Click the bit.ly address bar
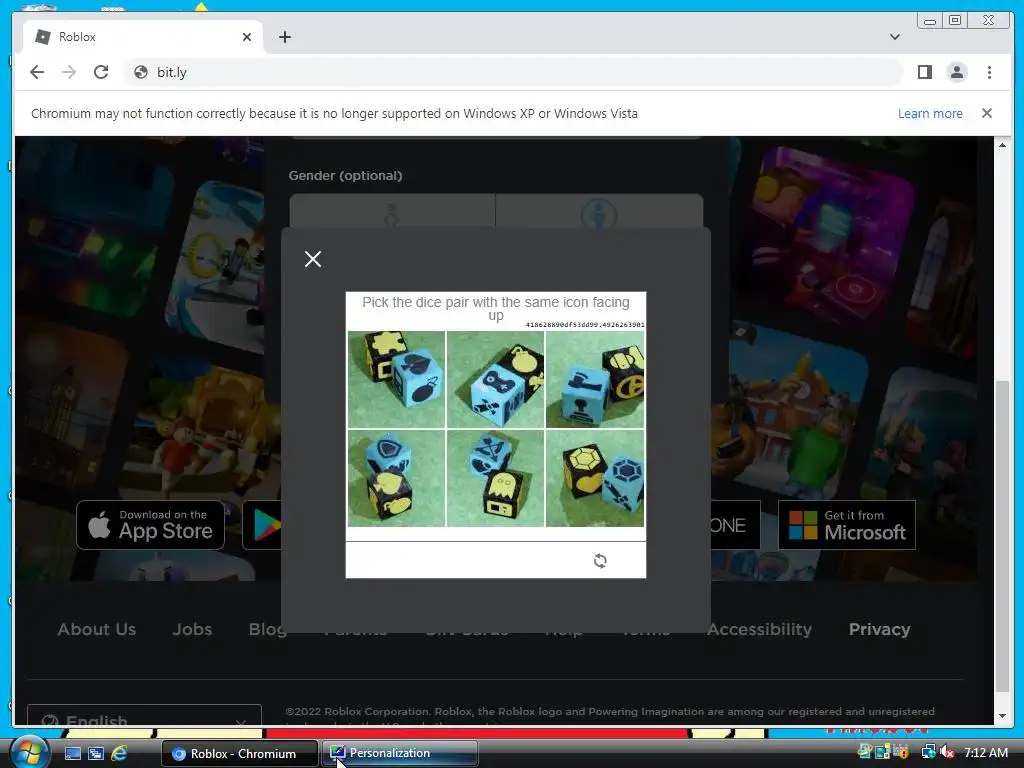Image resolution: width=1024 pixels, height=768 pixels. (x=513, y=72)
